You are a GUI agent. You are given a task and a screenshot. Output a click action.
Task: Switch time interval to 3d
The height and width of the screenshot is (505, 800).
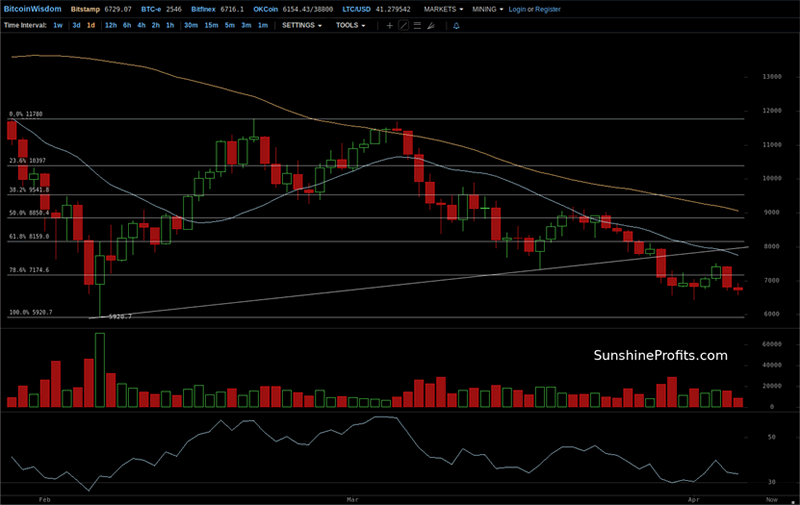tap(76, 24)
